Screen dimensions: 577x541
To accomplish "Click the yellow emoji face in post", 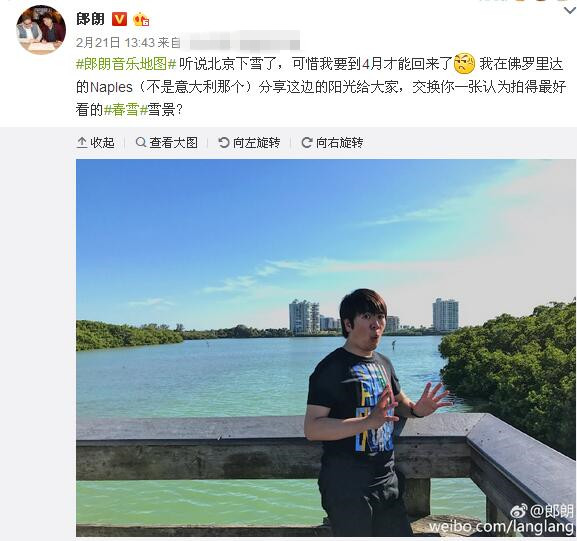I will 465,63.
